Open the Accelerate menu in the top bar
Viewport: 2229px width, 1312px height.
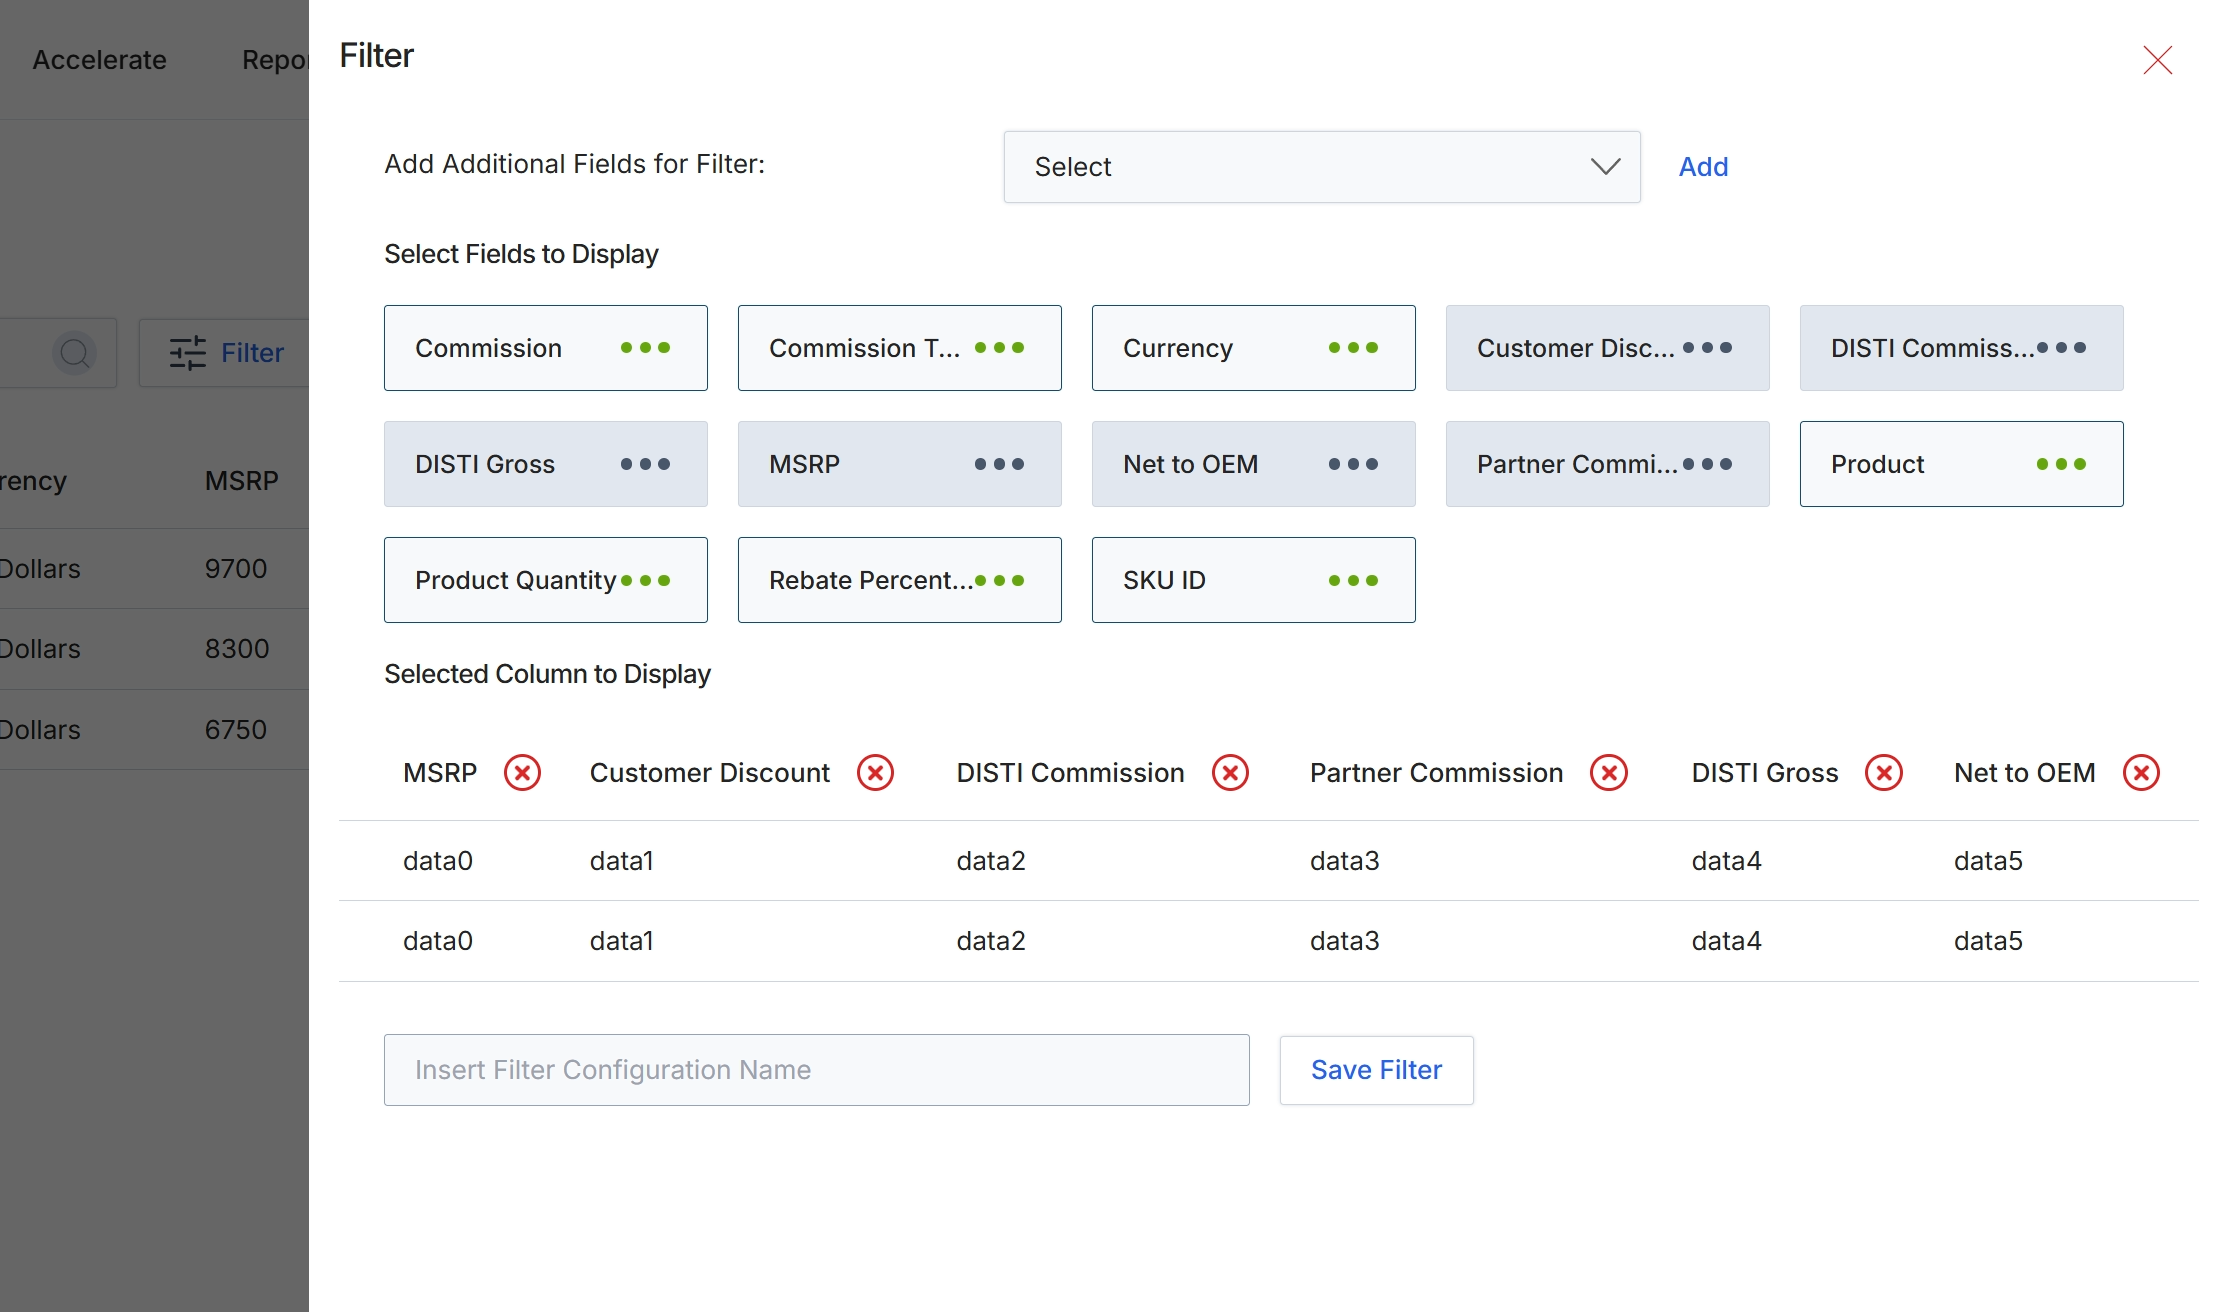pyautogui.click(x=99, y=60)
